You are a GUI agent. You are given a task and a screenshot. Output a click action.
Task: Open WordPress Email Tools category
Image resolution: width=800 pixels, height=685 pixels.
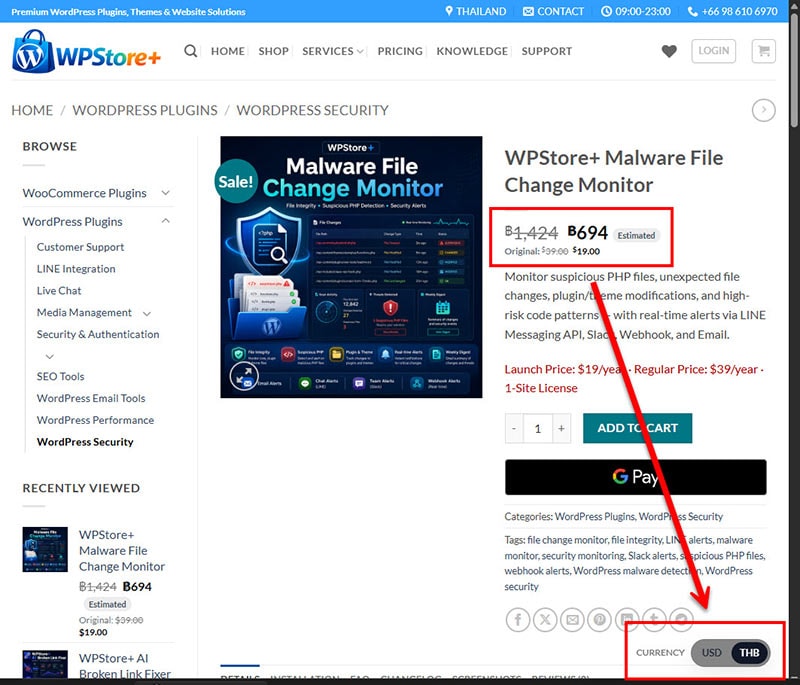click(91, 398)
